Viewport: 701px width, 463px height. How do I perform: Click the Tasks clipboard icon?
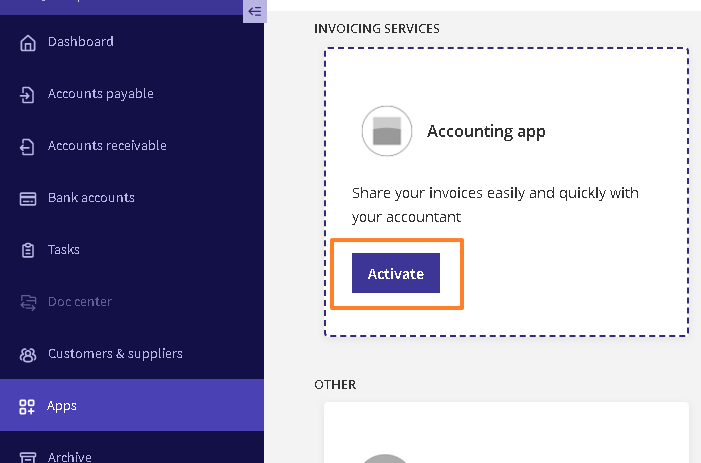point(28,250)
